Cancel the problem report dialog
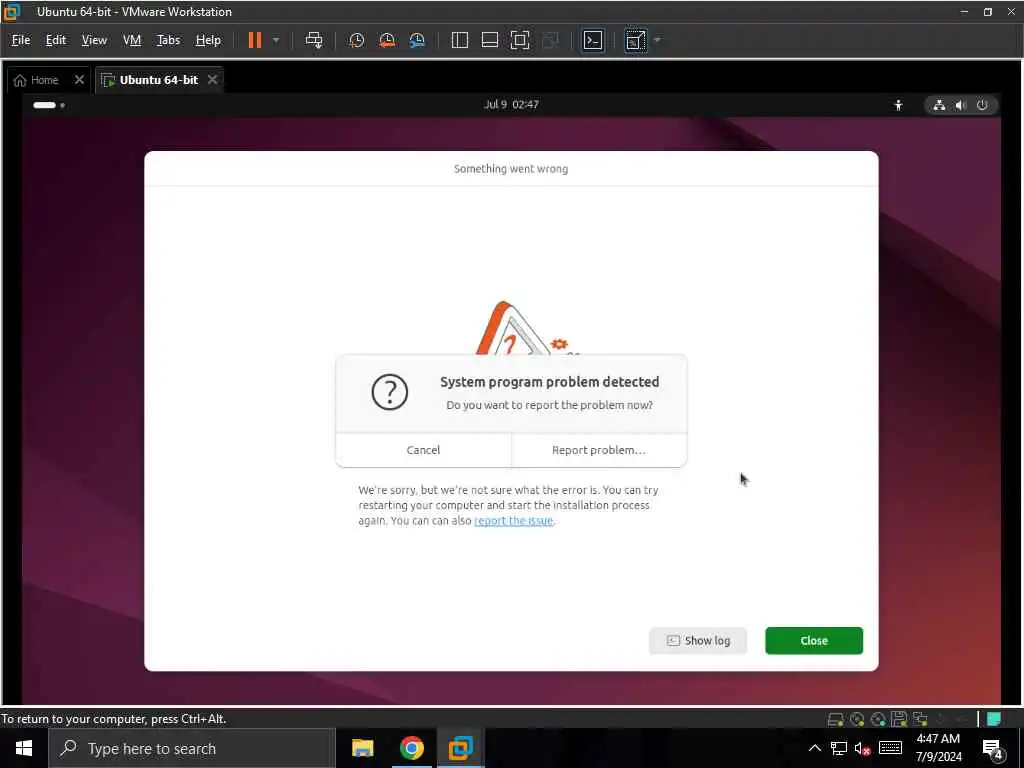Image resolution: width=1024 pixels, height=768 pixels. point(423,450)
